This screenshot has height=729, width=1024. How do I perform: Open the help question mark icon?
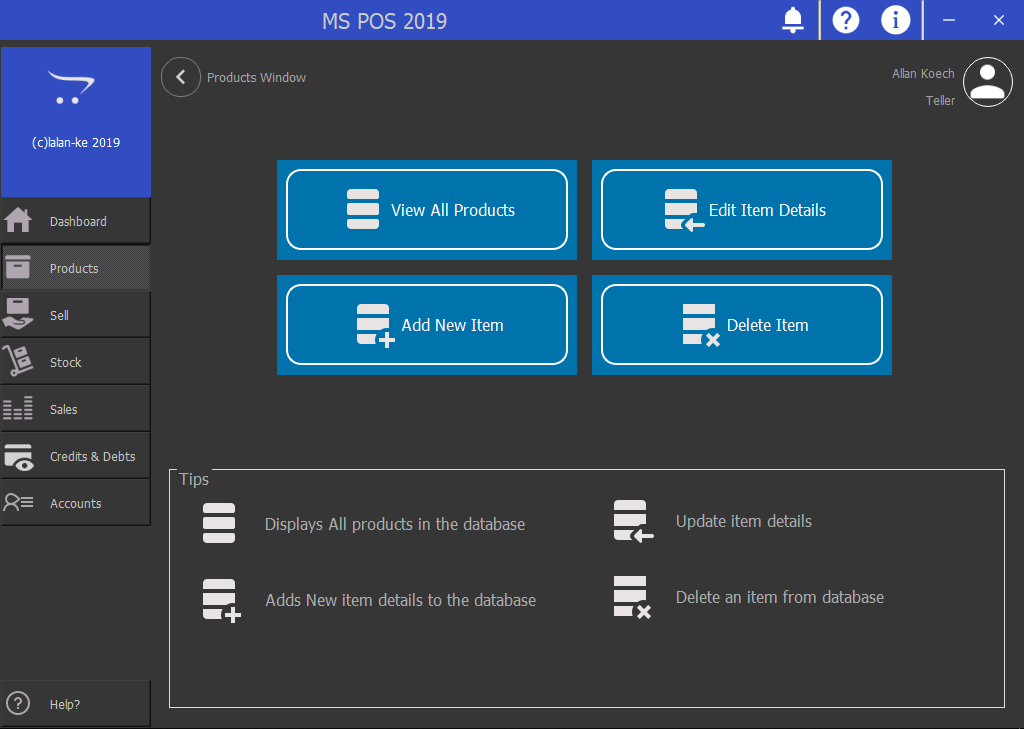tap(845, 20)
